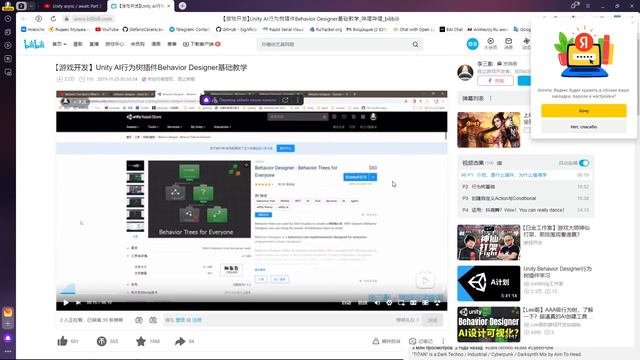Open Alice assistant at sidebar bottom
This screenshot has height=360, width=640.
(x=8, y=338)
